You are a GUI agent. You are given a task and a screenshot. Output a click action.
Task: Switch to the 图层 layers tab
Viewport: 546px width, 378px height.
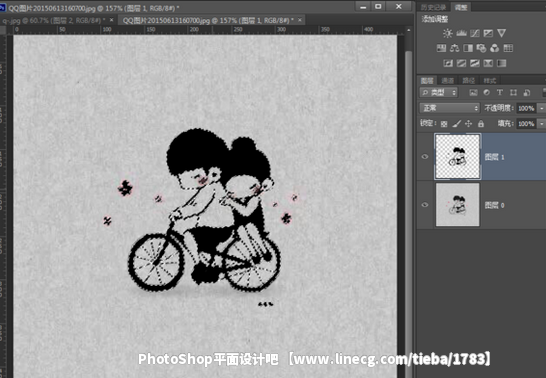[x=427, y=81]
